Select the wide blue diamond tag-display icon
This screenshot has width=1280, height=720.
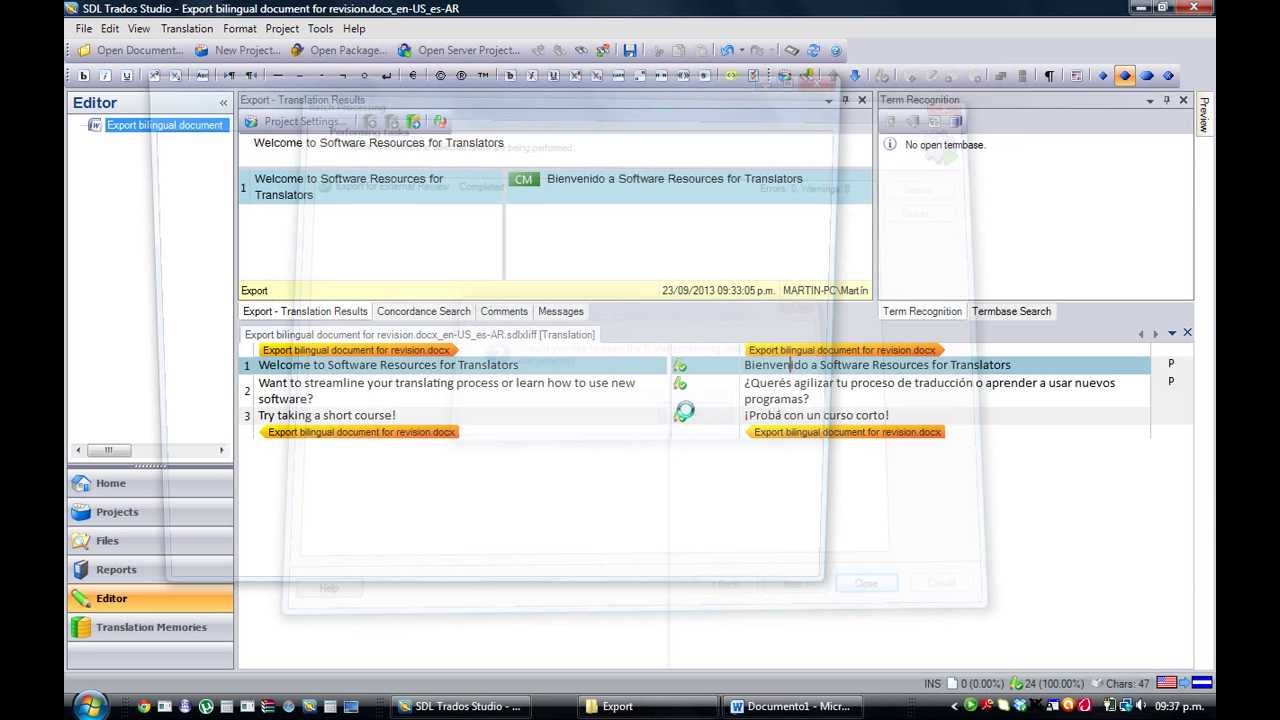tap(1147, 75)
